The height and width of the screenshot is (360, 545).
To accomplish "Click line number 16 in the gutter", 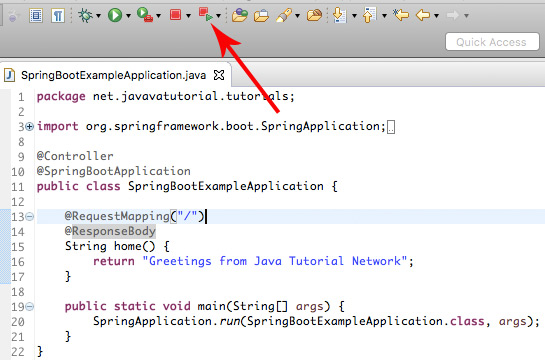I will 18,262.
